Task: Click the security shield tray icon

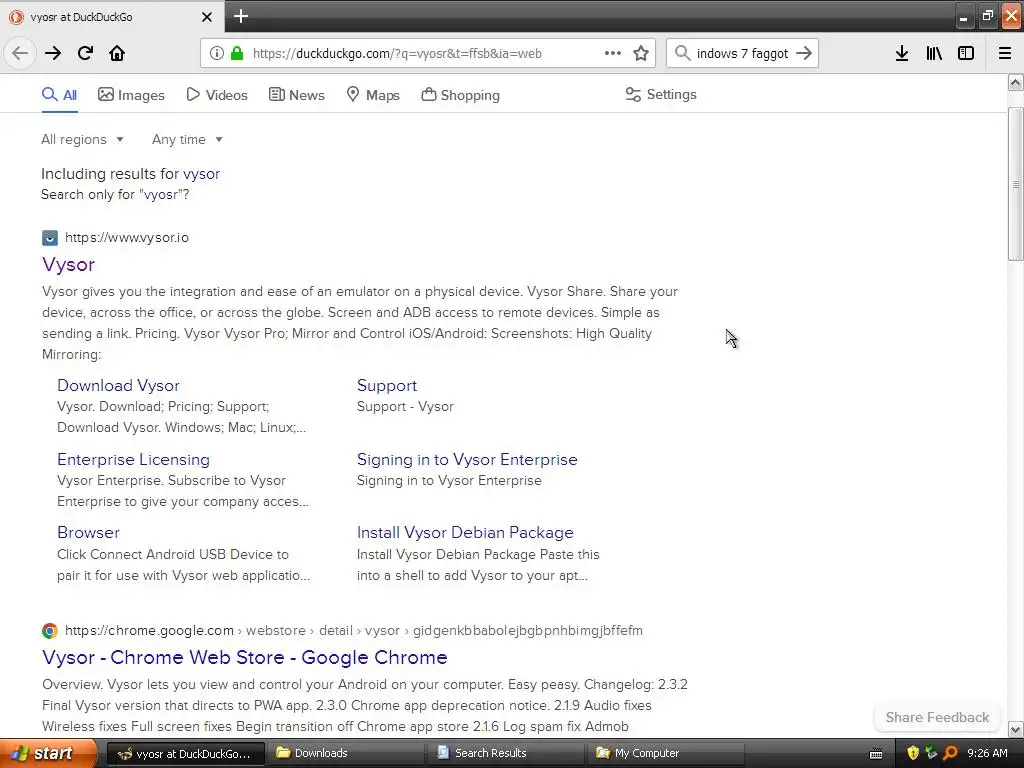Action: [913, 753]
